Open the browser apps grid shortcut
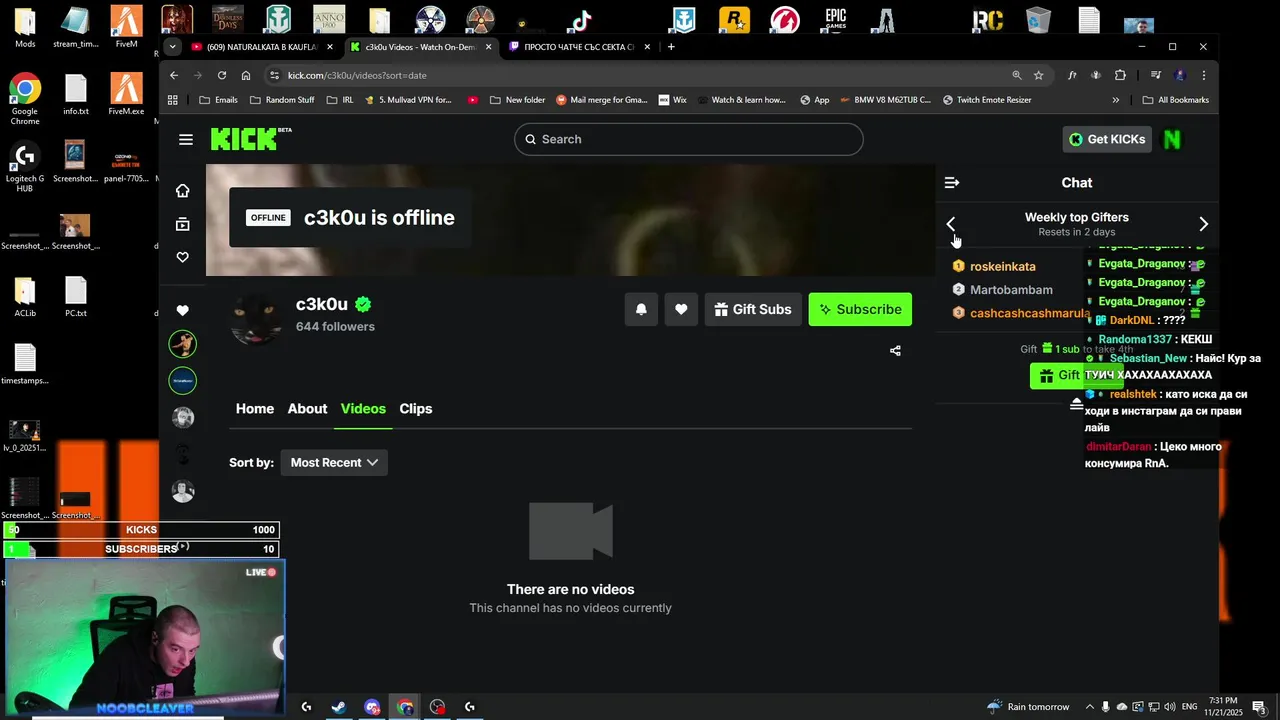1280x720 pixels. coord(173,100)
